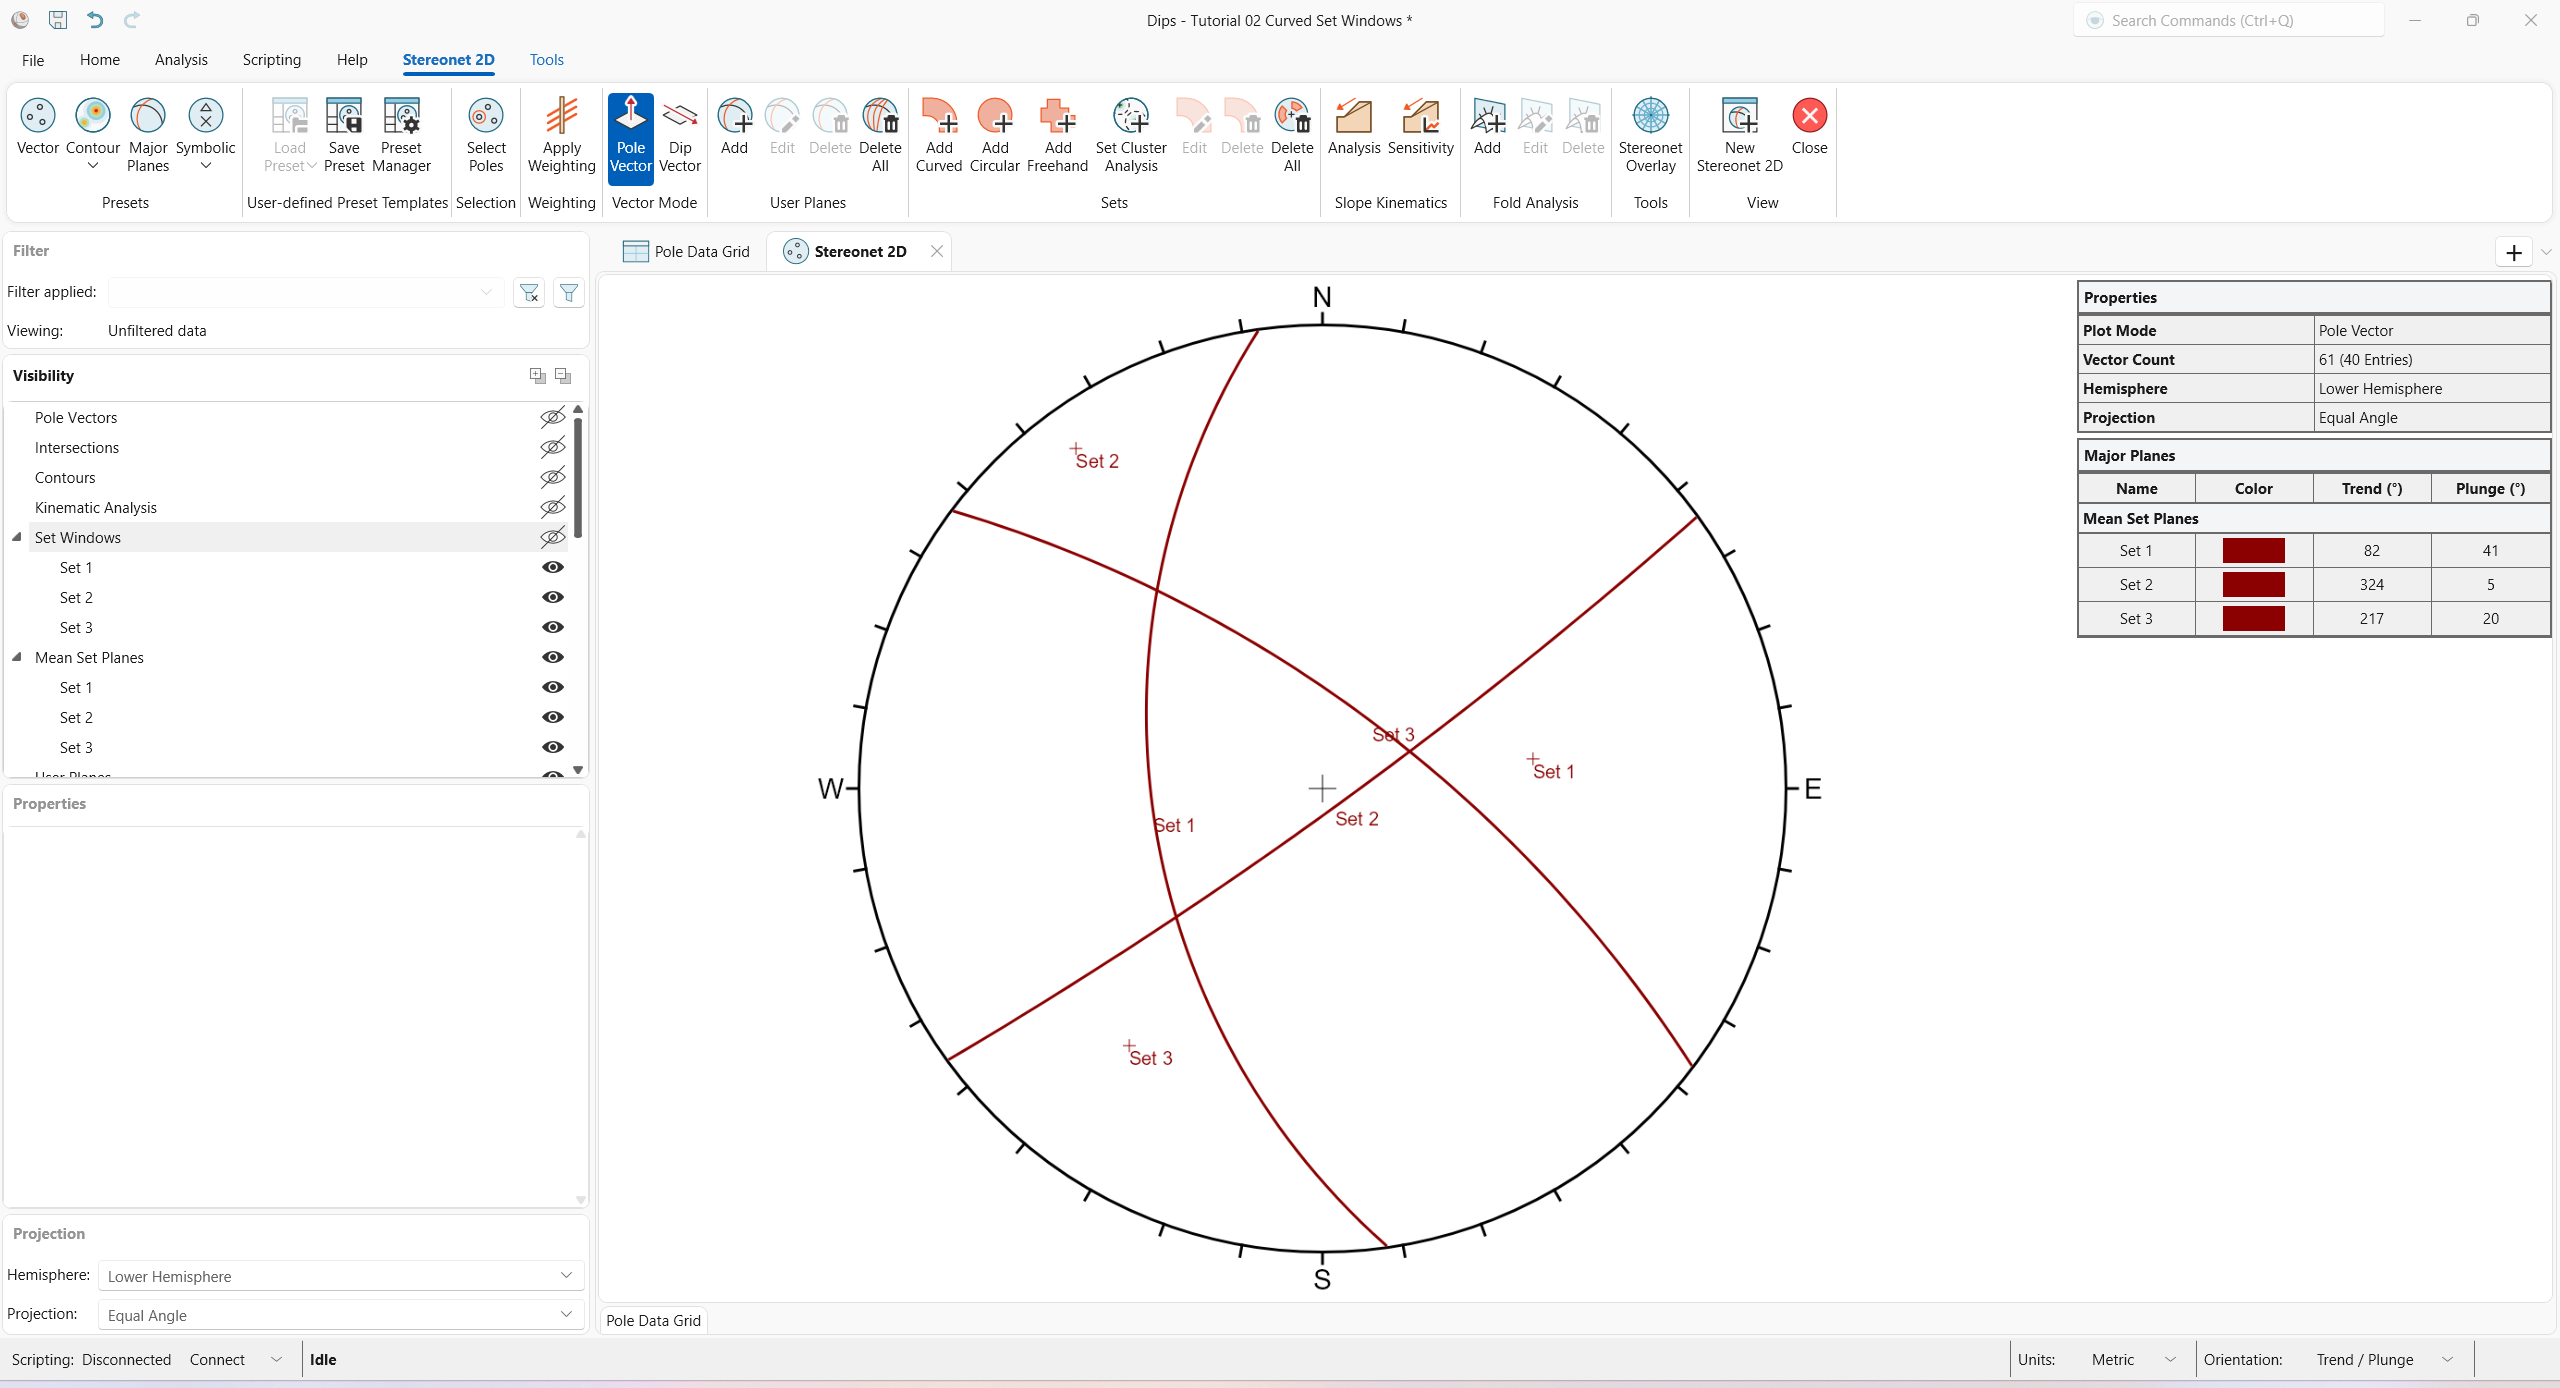
Task: Open the Apply Weighting tool
Action: pyautogui.click(x=561, y=135)
